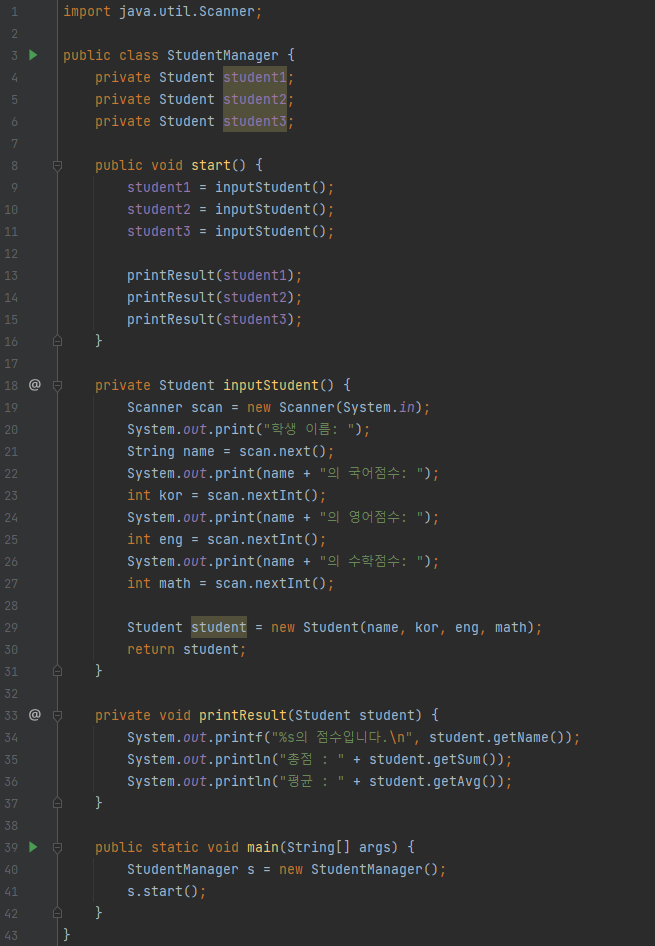Run StudentManager class from line 3 gutter arrow
The image size is (655, 946).
(33, 55)
